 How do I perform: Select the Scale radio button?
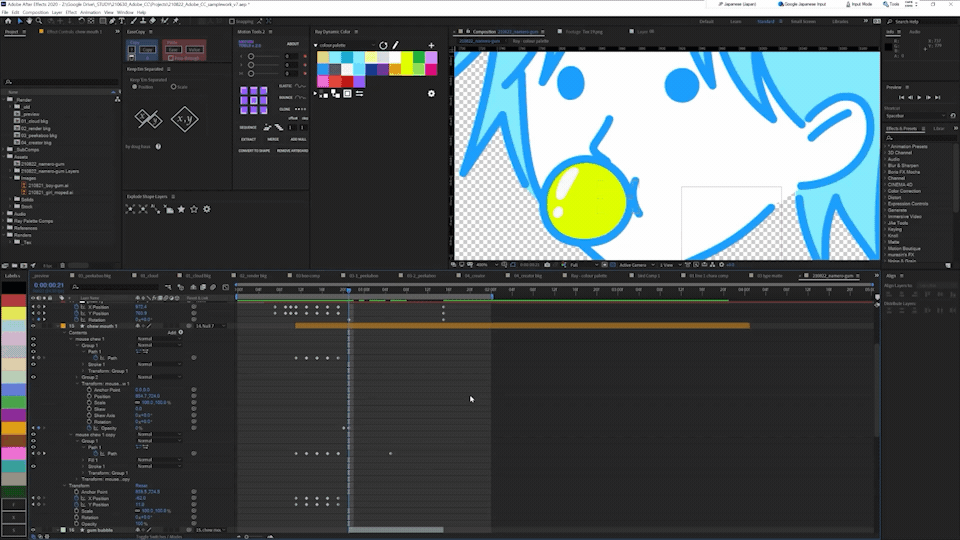[173, 87]
